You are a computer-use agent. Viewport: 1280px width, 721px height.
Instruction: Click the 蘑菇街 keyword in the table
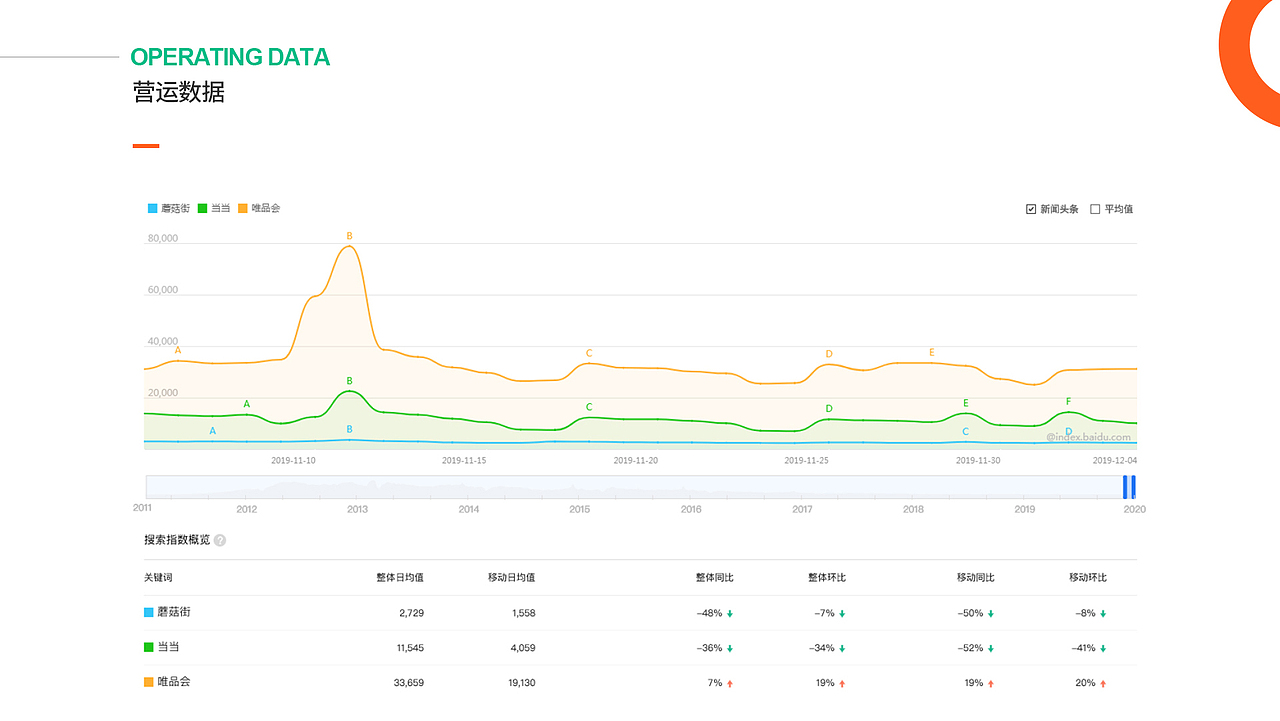[173, 612]
